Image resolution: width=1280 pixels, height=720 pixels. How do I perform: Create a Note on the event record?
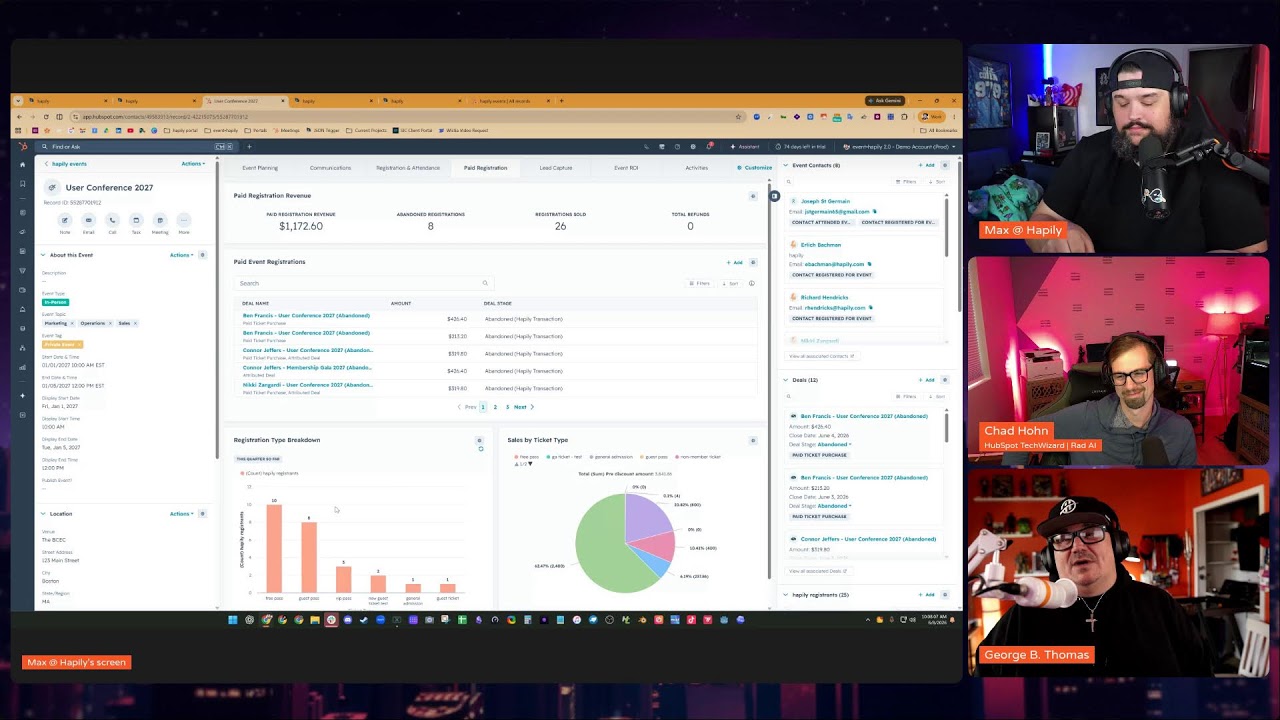coord(65,220)
